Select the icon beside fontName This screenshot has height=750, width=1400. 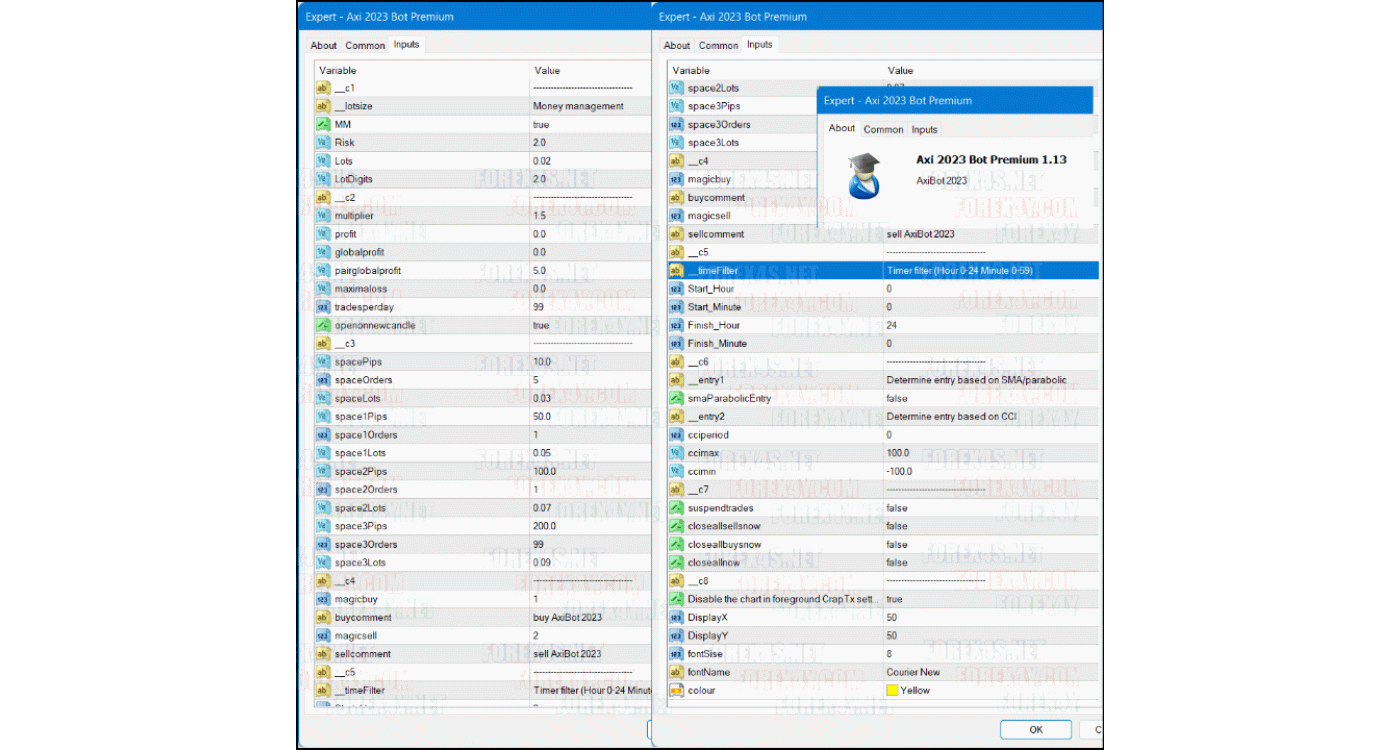[x=677, y=672]
